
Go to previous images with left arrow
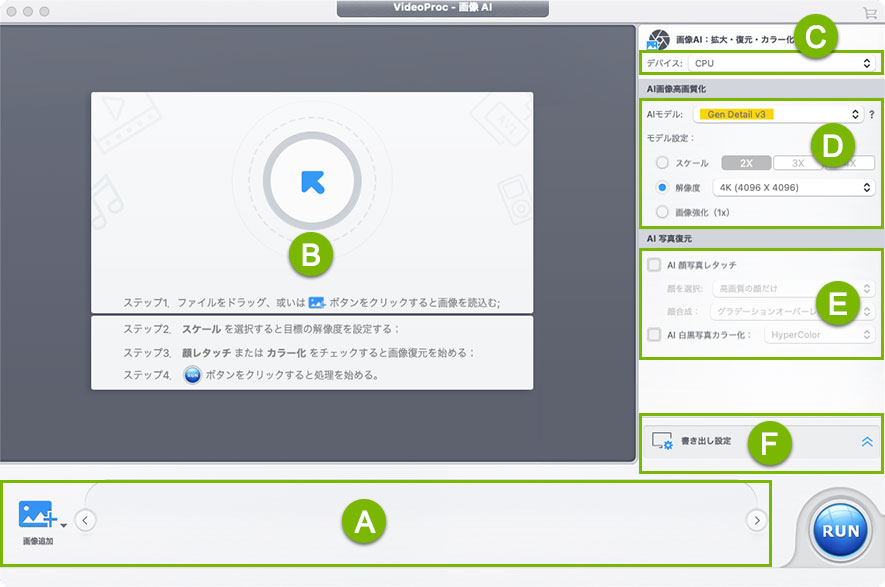pyautogui.click(x=85, y=520)
